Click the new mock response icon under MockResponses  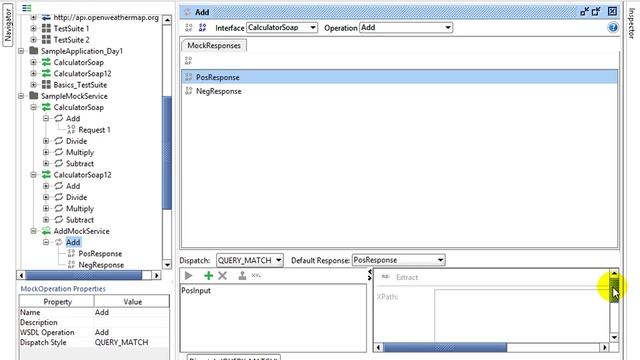[x=188, y=61]
